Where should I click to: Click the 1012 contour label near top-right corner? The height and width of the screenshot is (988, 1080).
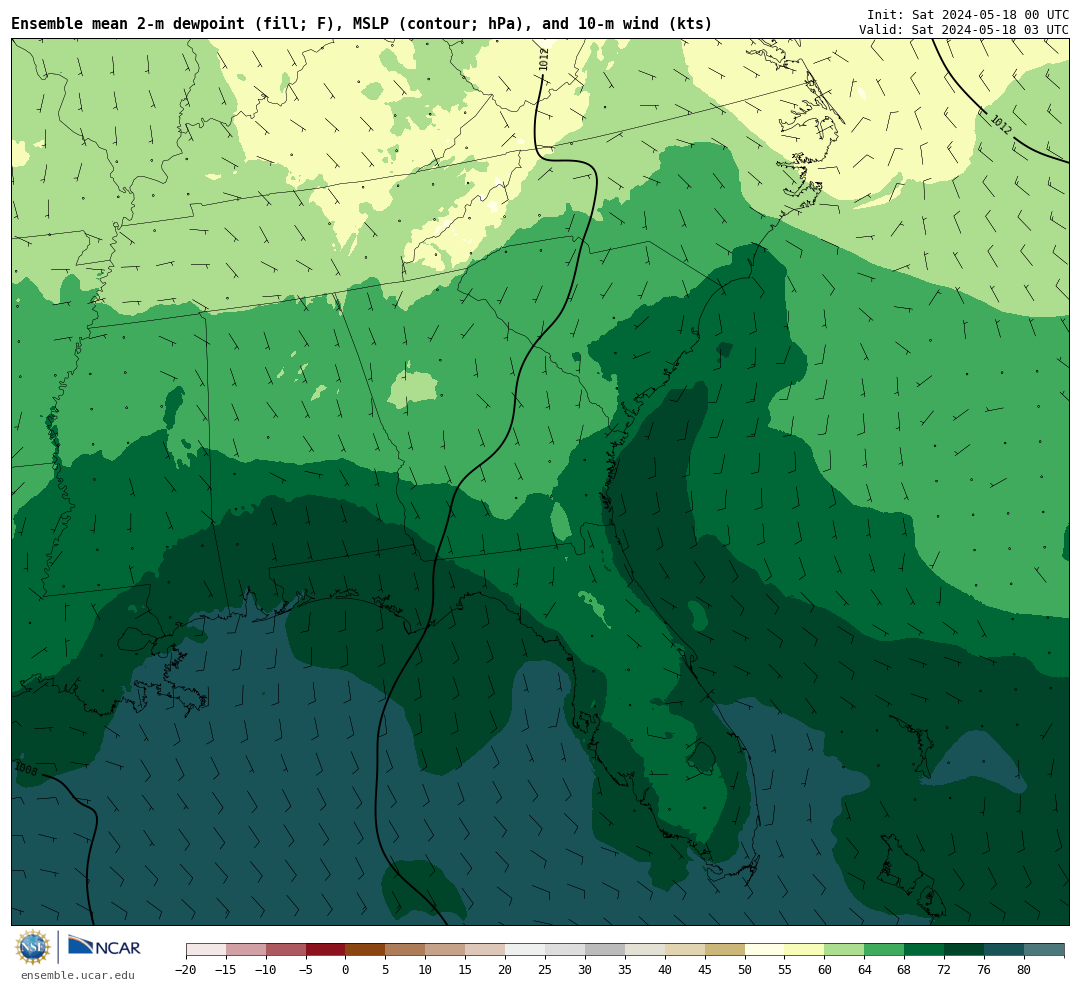1001,125
